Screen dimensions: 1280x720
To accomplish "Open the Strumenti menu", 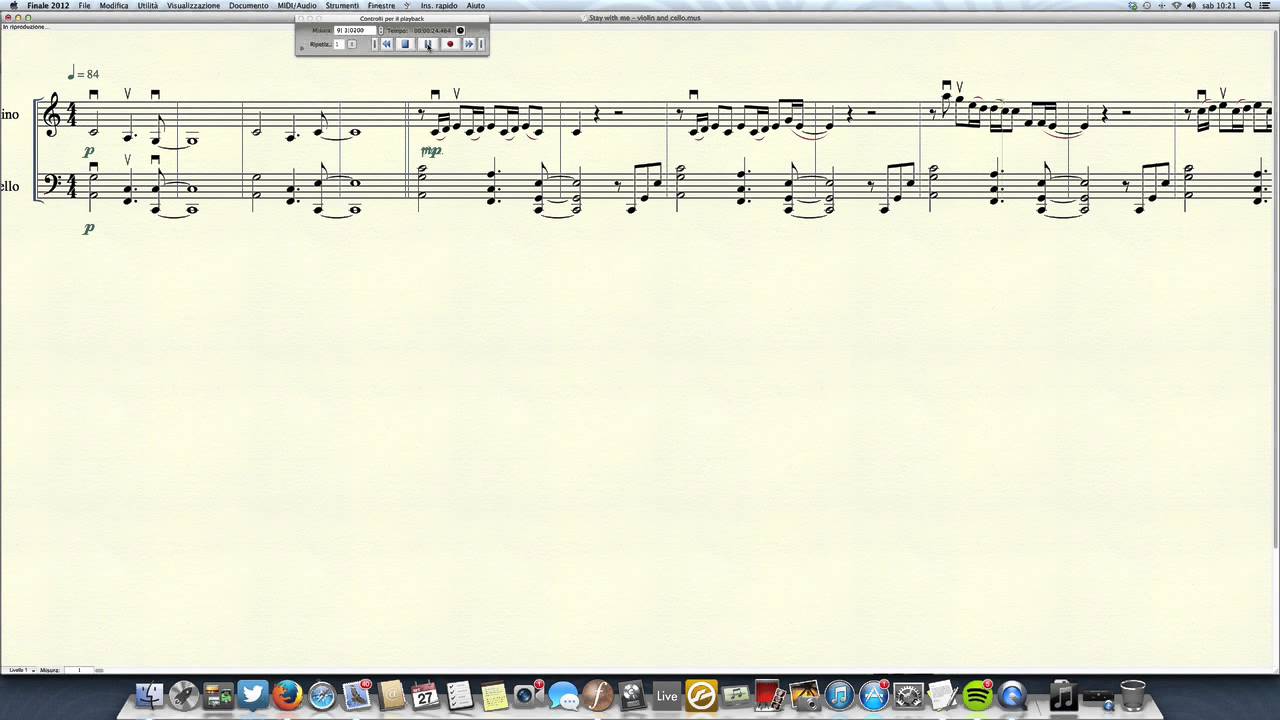I will coord(342,5).
